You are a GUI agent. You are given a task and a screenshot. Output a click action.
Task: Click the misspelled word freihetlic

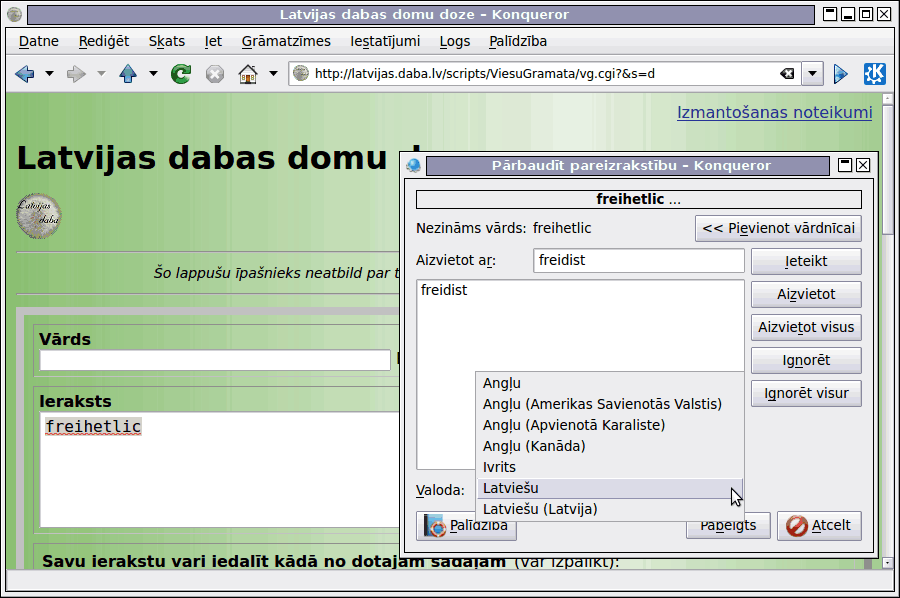93,427
